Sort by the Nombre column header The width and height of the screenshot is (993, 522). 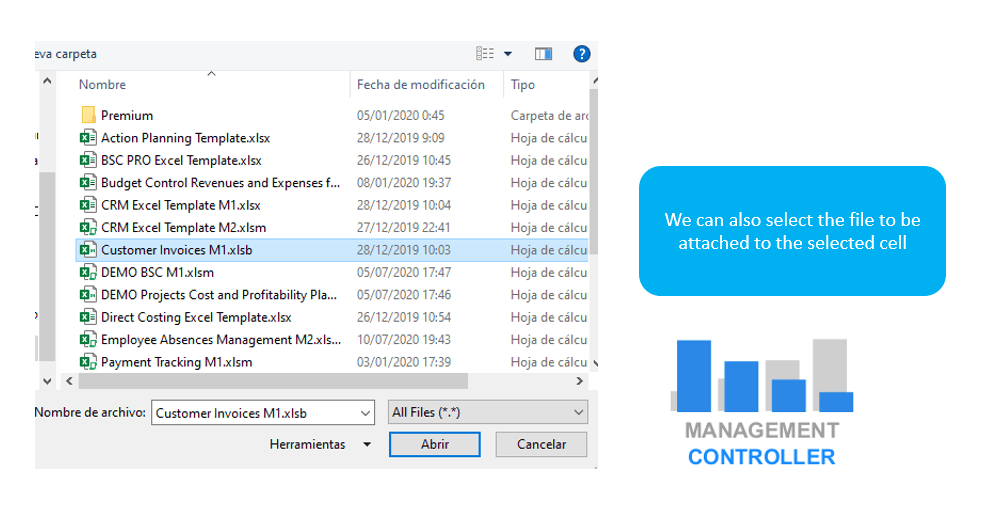coord(103,85)
